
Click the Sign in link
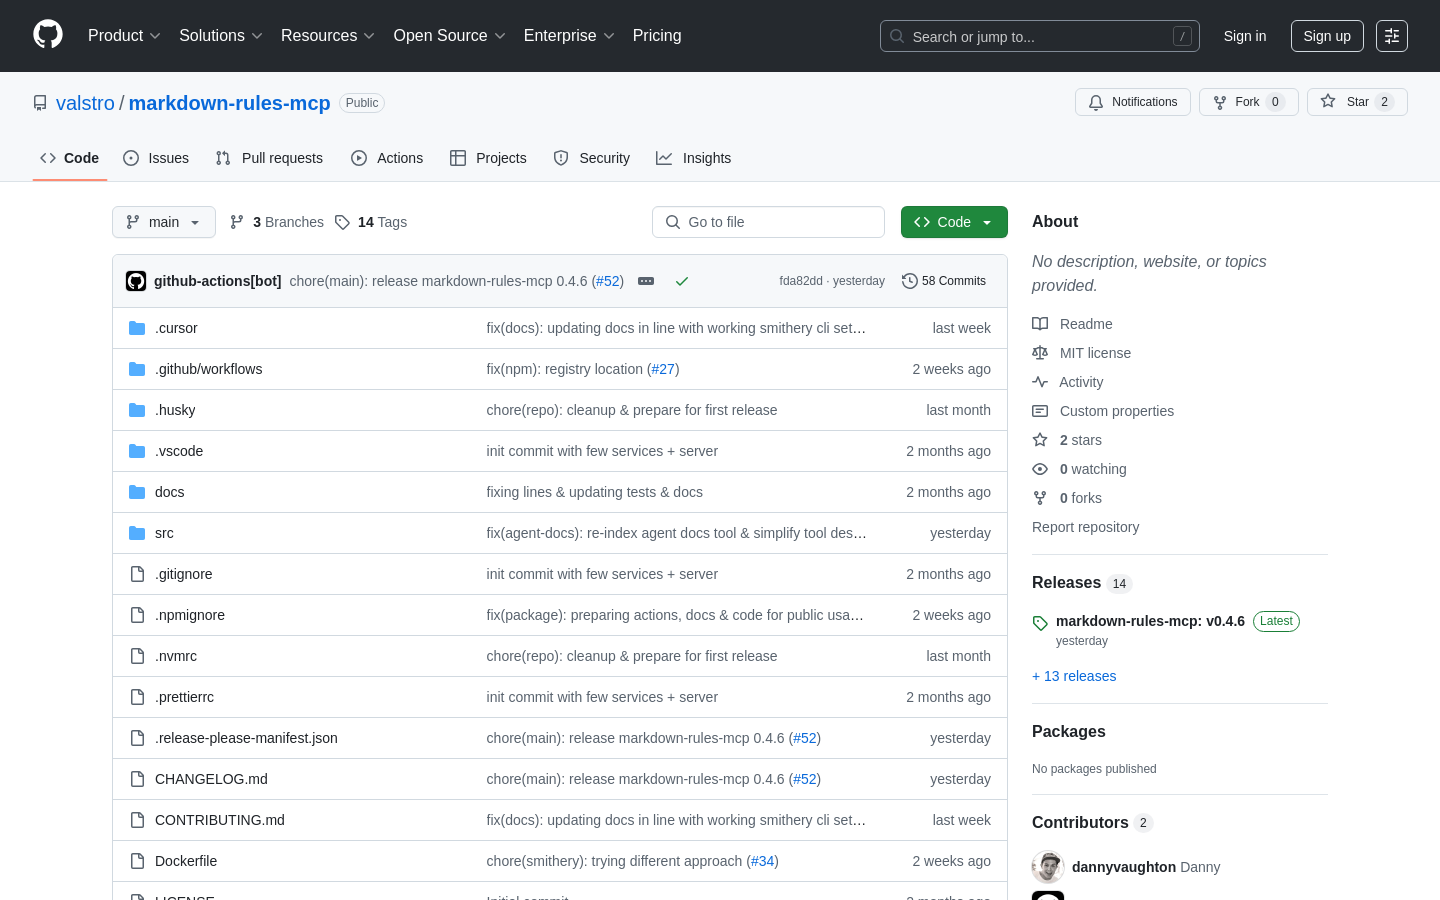point(1245,36)
